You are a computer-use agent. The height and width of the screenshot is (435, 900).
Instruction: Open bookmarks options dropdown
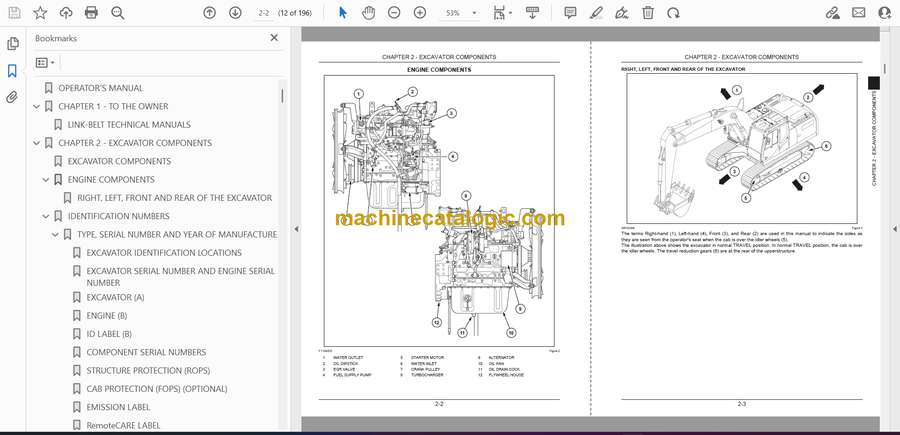coord(45,63)
